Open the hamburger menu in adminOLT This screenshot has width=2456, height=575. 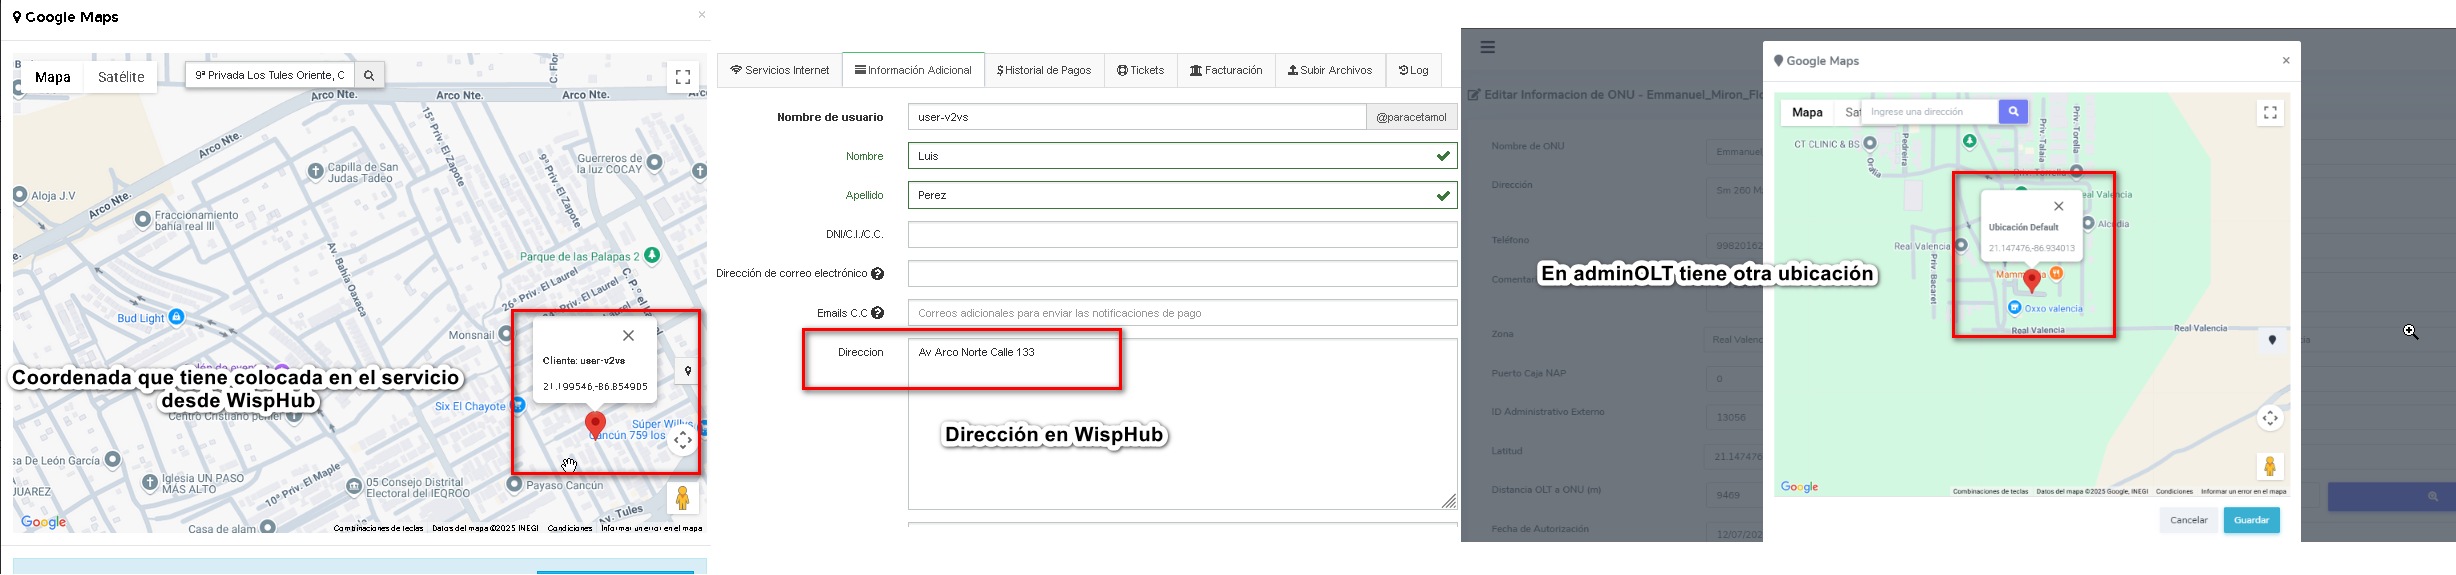tap(1488, 47)
